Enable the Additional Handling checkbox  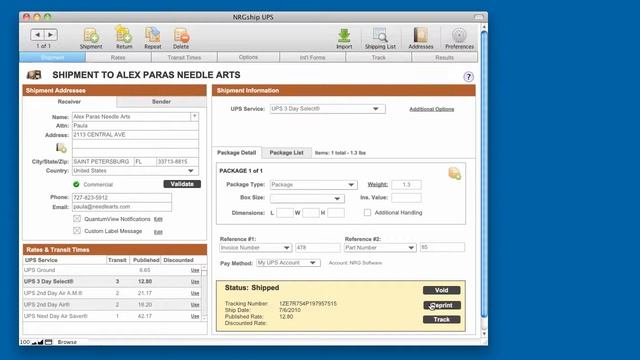[x=367, y=213]
